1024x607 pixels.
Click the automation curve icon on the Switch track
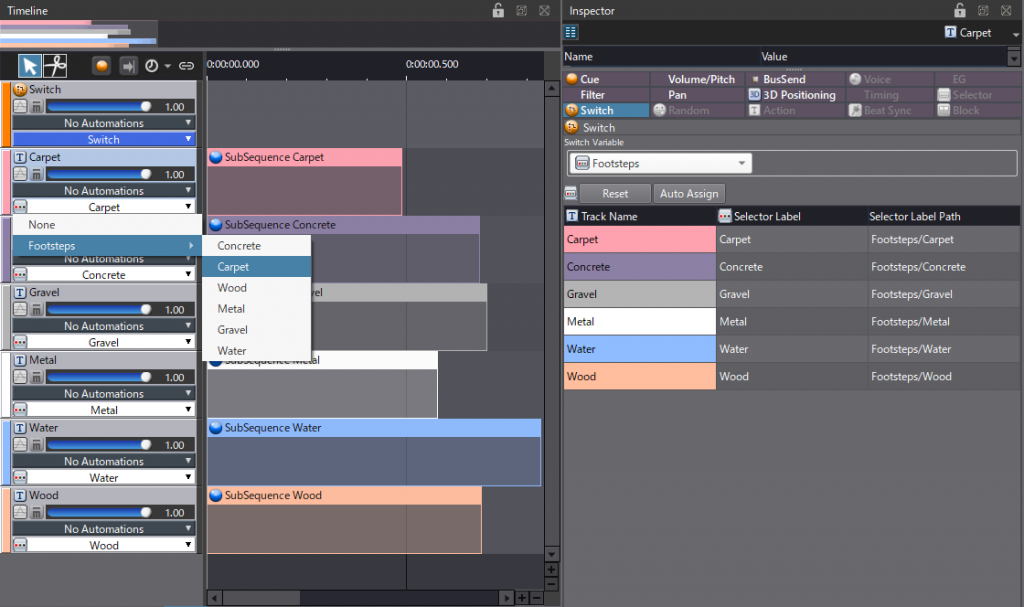18,107
